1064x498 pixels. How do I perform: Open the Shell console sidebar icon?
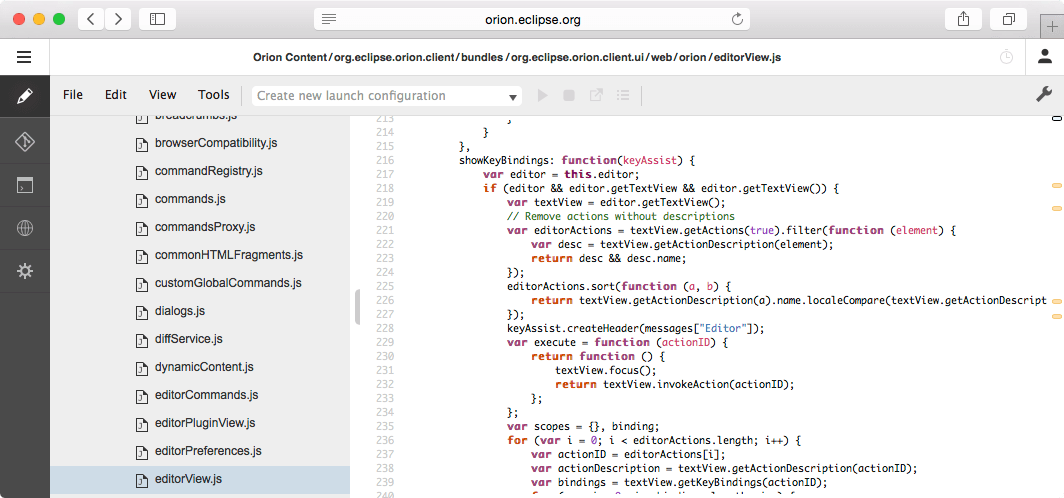24,185
